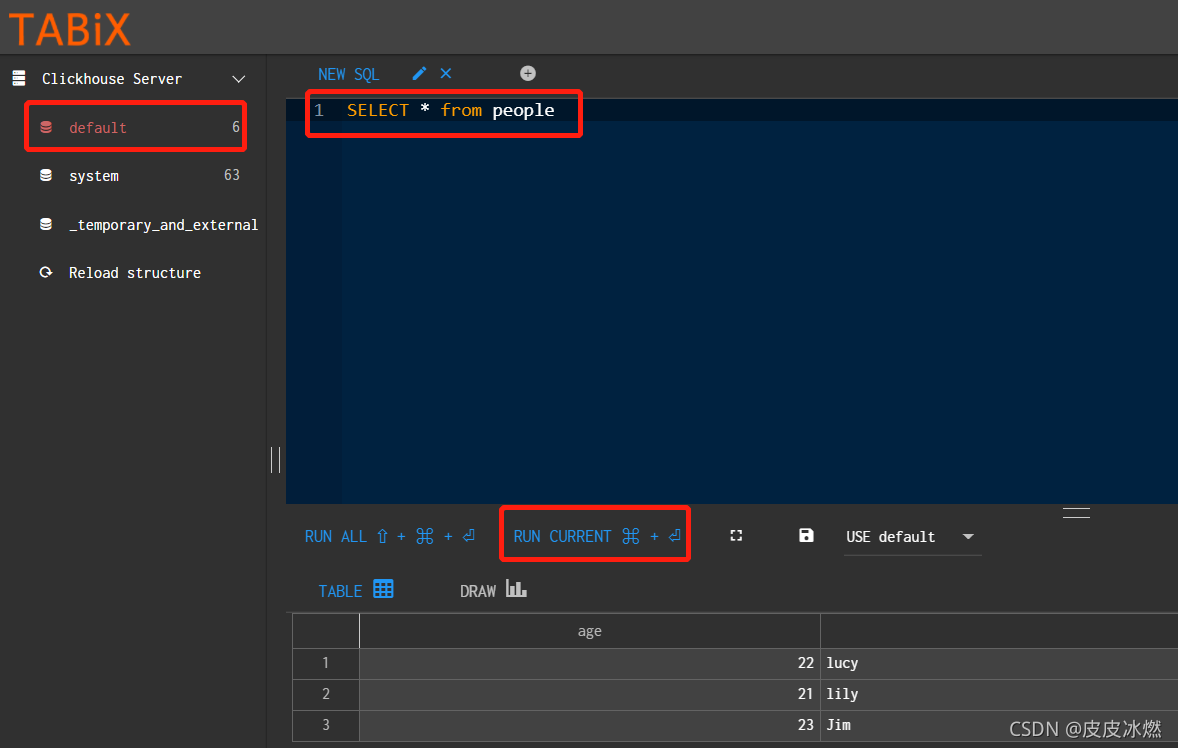Click the cell containing lucy

pyautogui.click(x=999, y=663)
